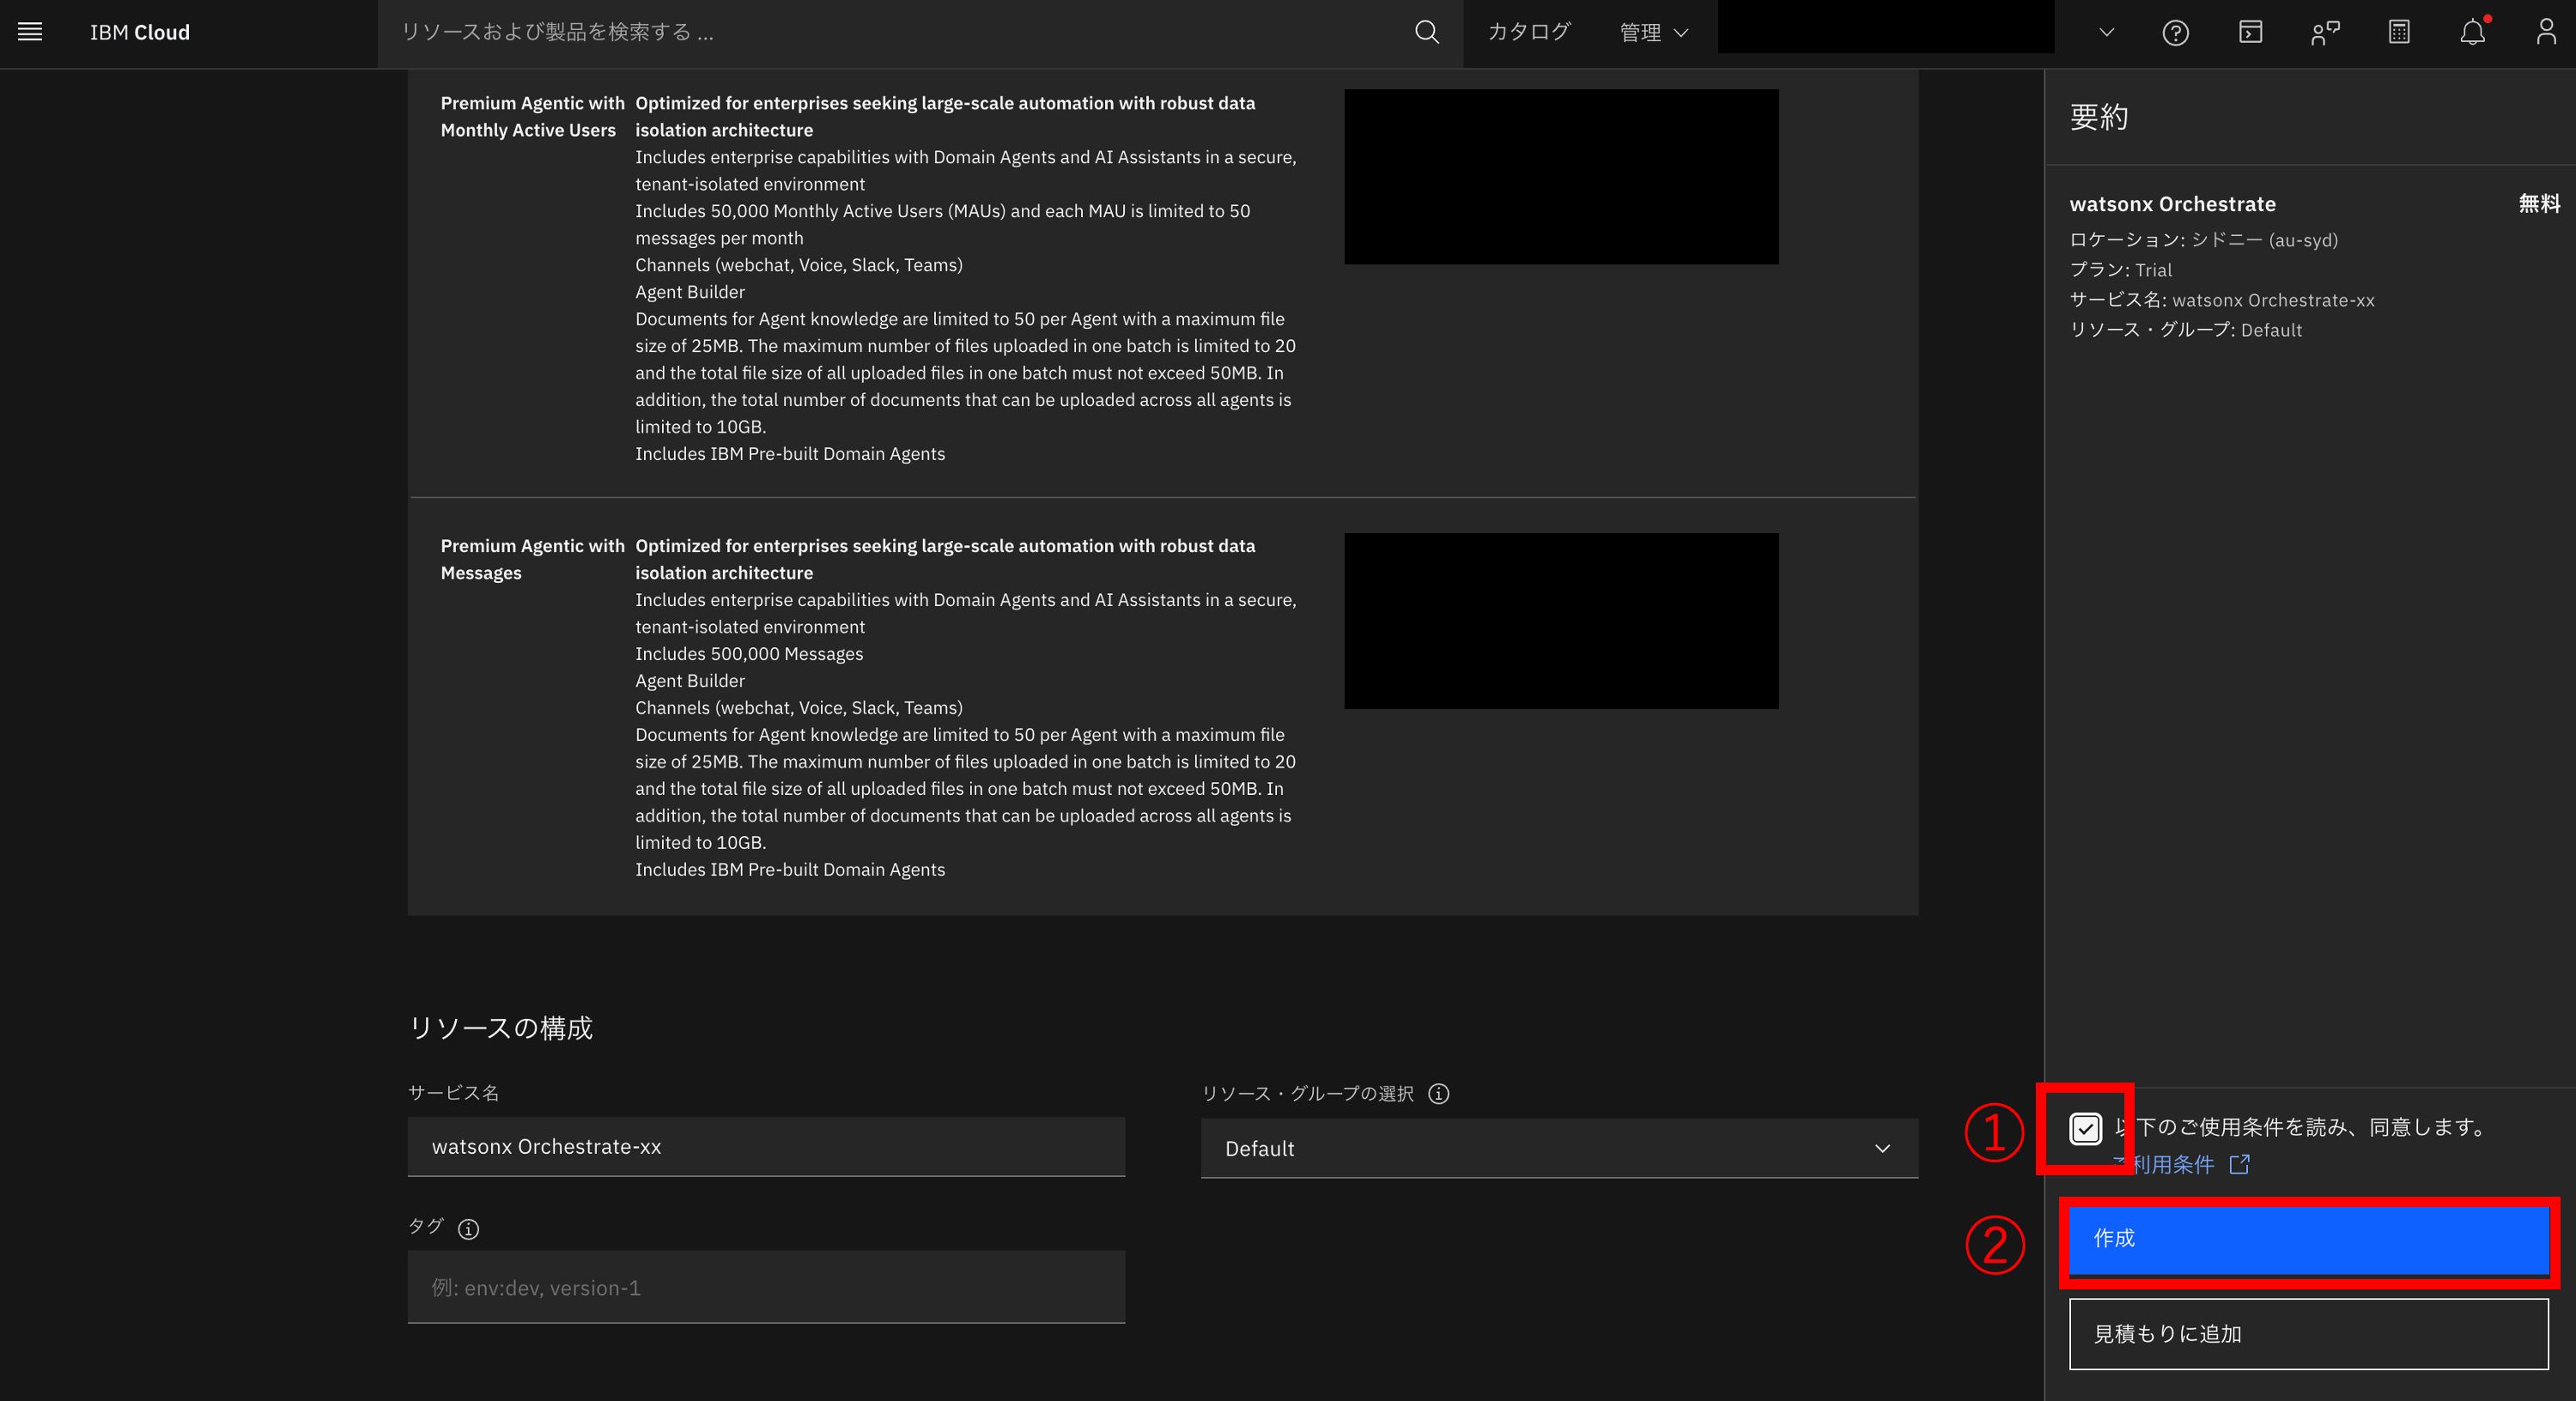
Task: Click the 見積もりに追加 button
Action: click(2308, 1333)
